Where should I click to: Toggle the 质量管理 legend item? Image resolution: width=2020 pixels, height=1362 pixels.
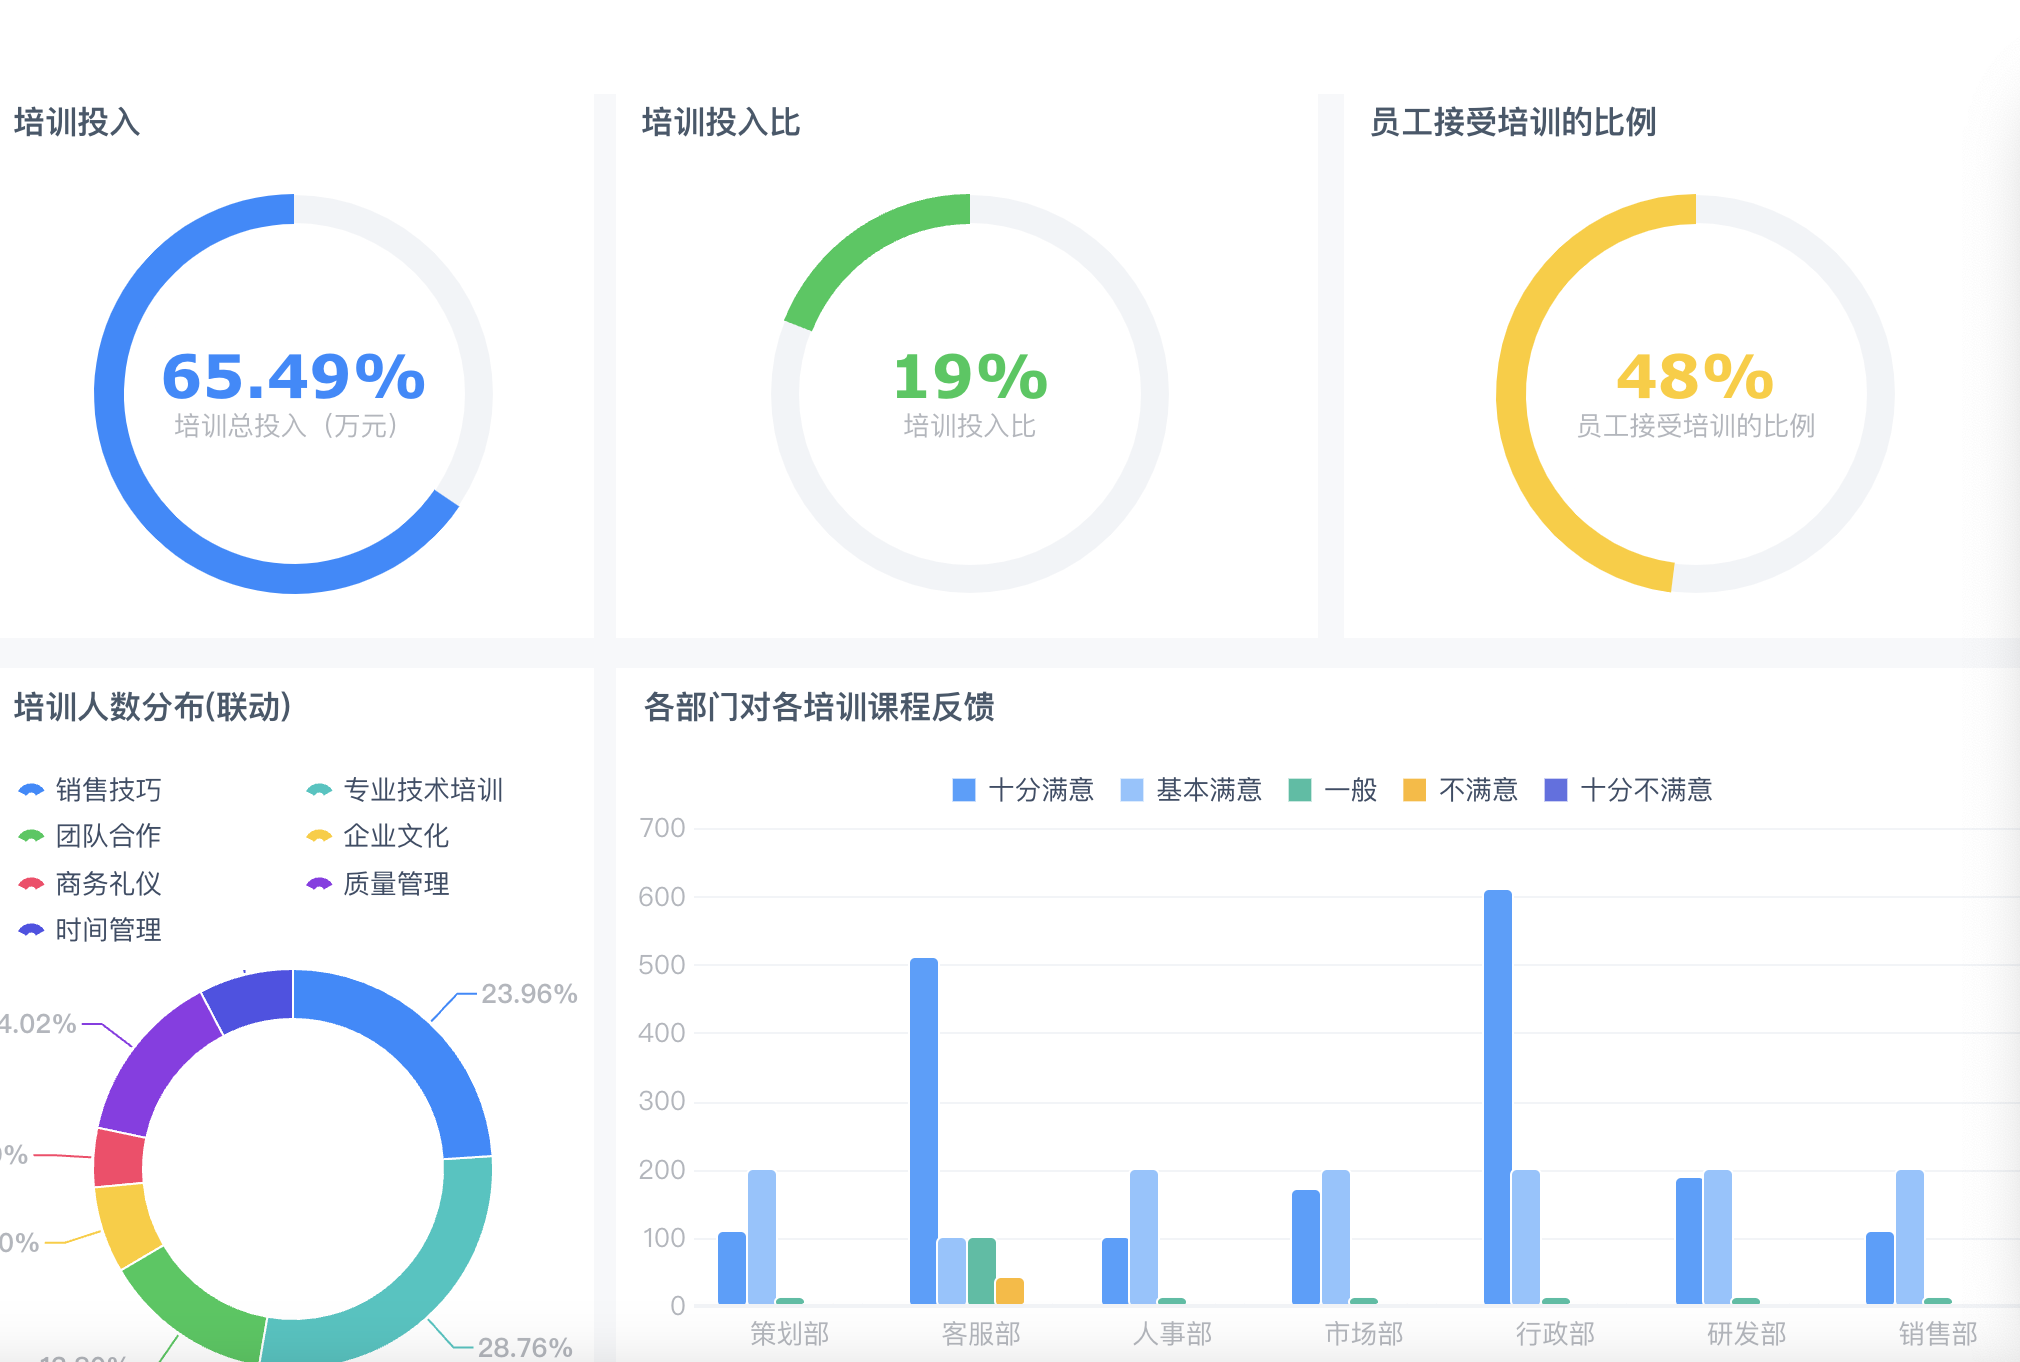[378, 884]
